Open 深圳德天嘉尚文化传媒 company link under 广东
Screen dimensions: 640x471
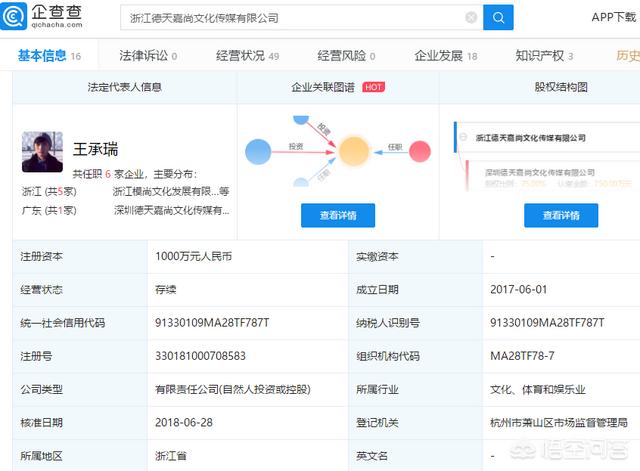[x=171, y=210]
